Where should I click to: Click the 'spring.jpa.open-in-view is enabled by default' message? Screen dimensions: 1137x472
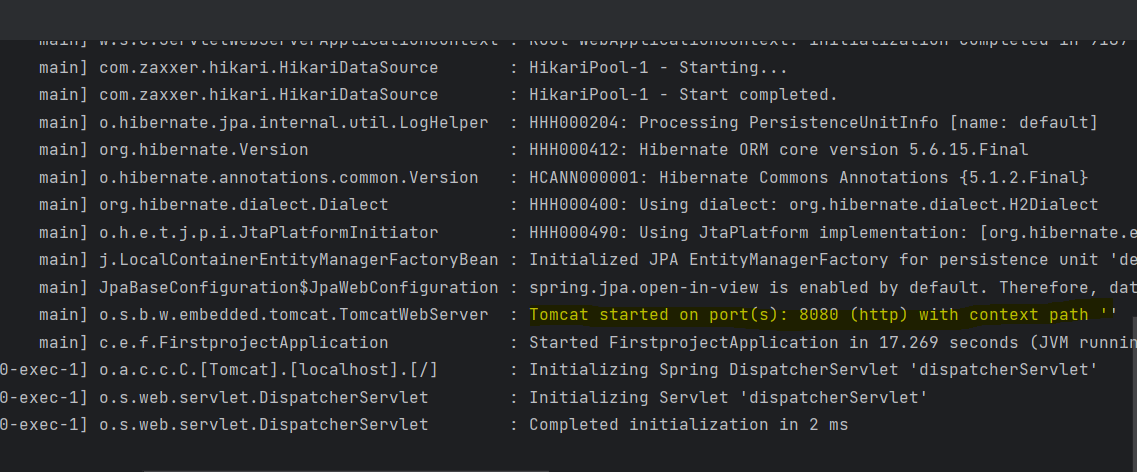[x=833, y=288]
